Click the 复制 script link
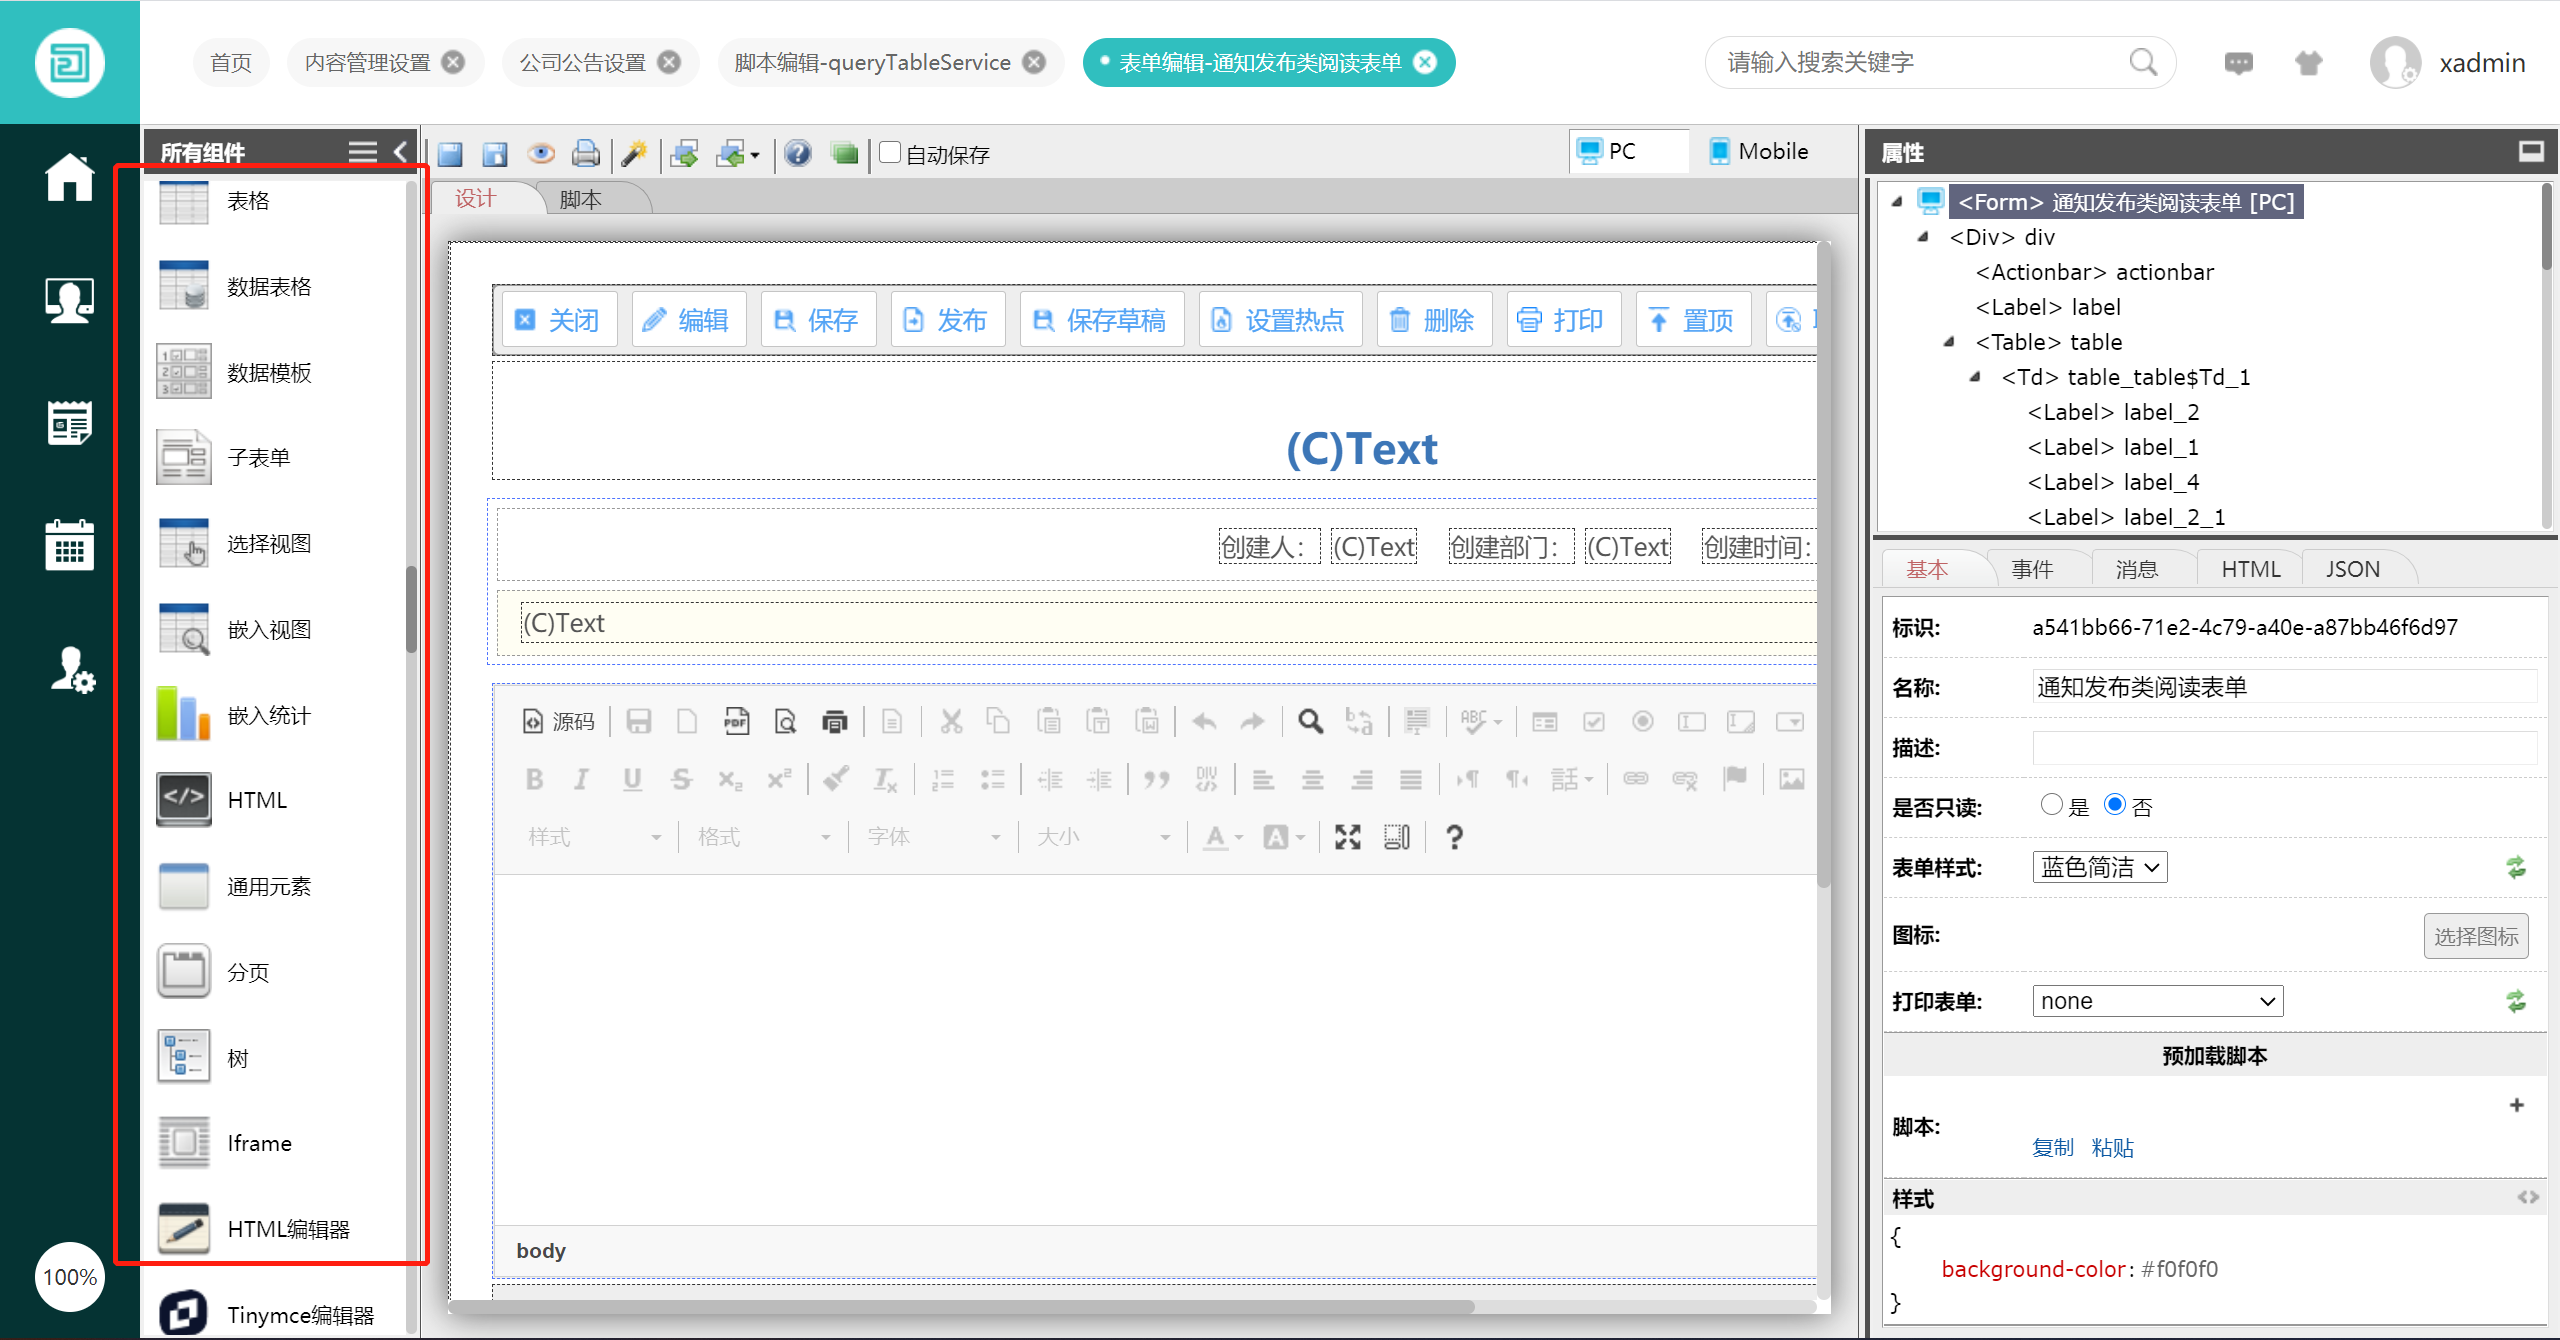This screenshot has width=2560, height=1340. tap(2052, 1148)
